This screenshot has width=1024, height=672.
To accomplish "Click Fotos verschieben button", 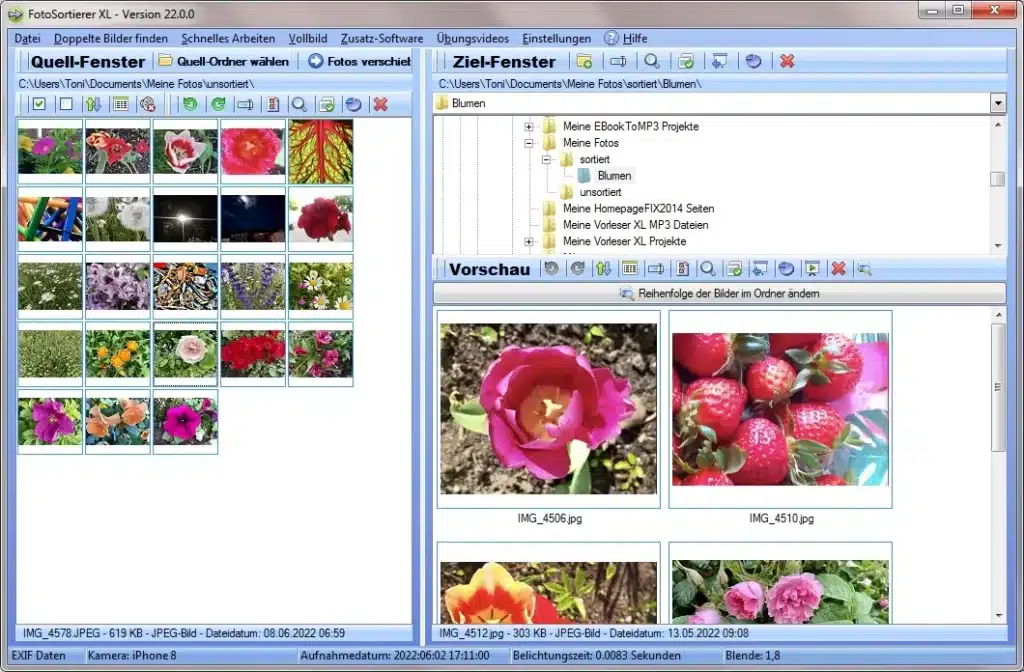I will point(360,61).
